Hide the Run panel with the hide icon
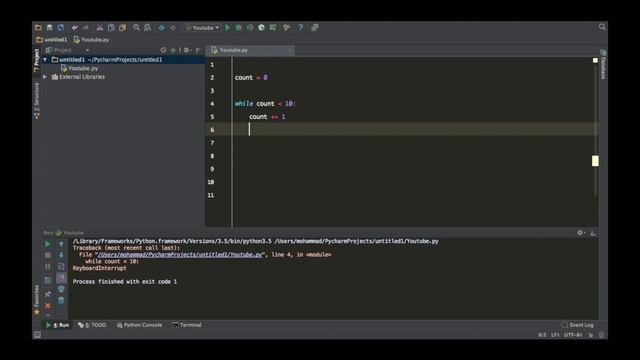Screen dimensions: 640x360 pos(593,233)
